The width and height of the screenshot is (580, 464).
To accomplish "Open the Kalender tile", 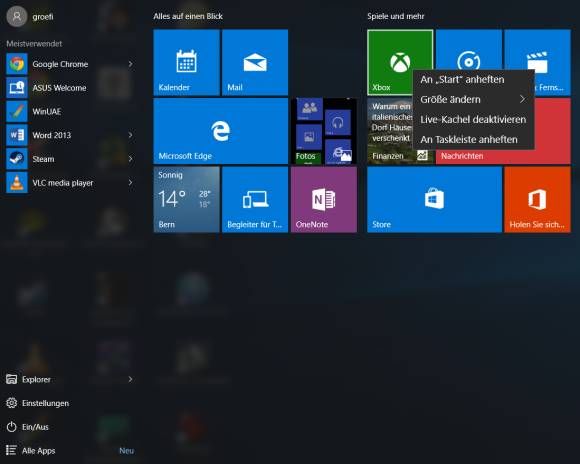I will pyautogui.click(x=186, y=63).
